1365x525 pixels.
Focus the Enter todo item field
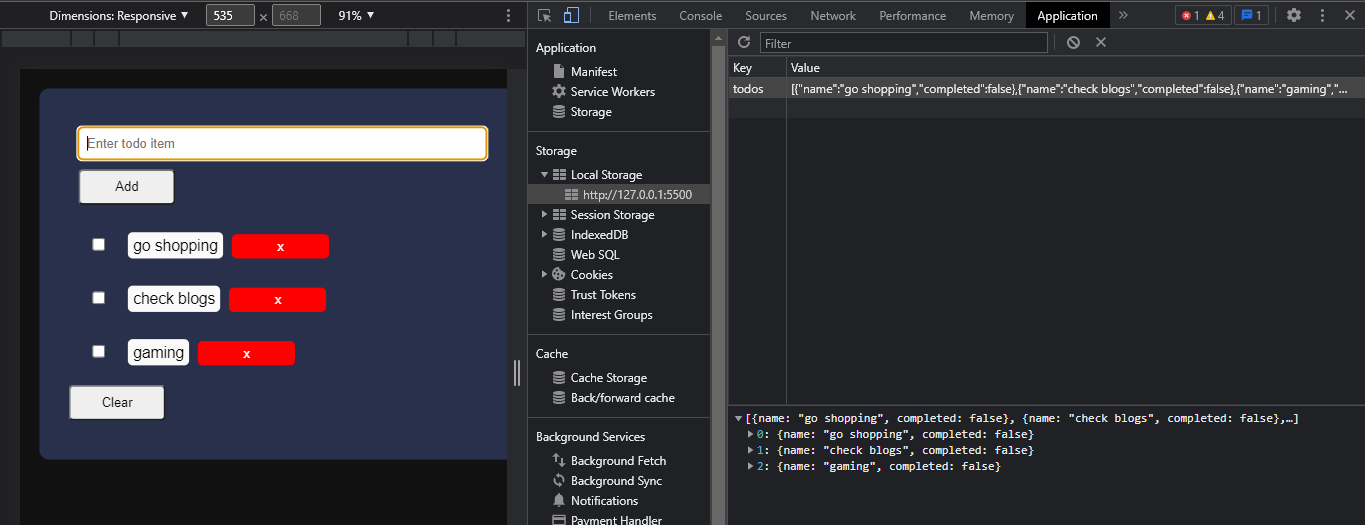[283, 143]
